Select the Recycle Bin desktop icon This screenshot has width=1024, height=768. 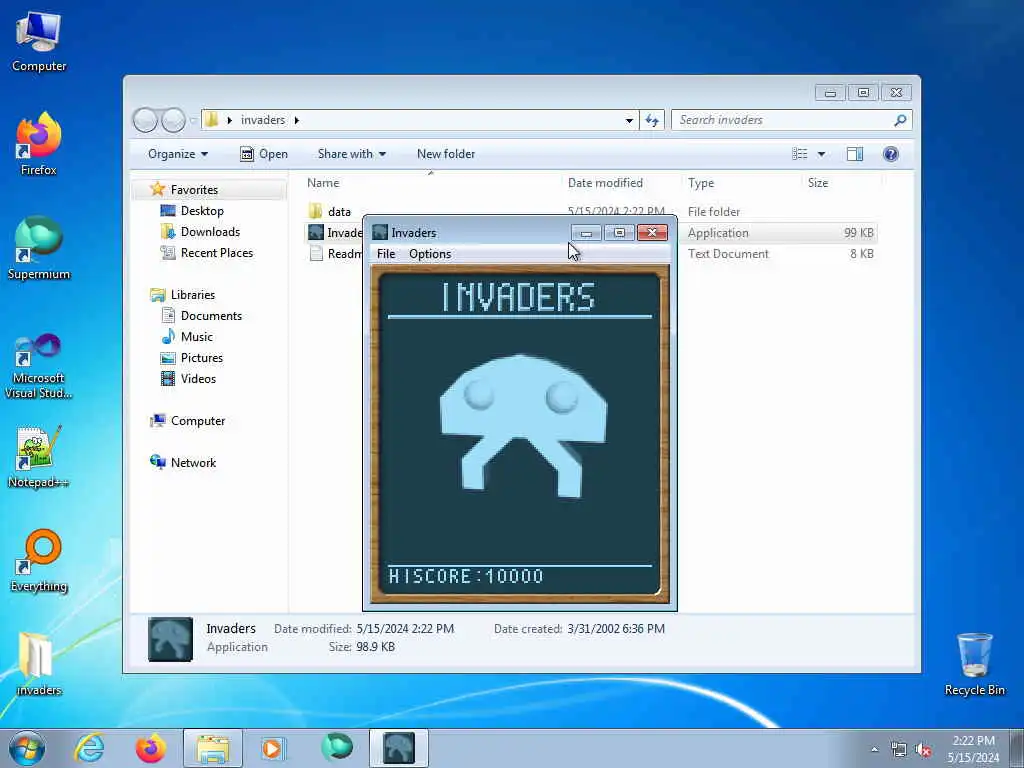[x=974, y=665]
